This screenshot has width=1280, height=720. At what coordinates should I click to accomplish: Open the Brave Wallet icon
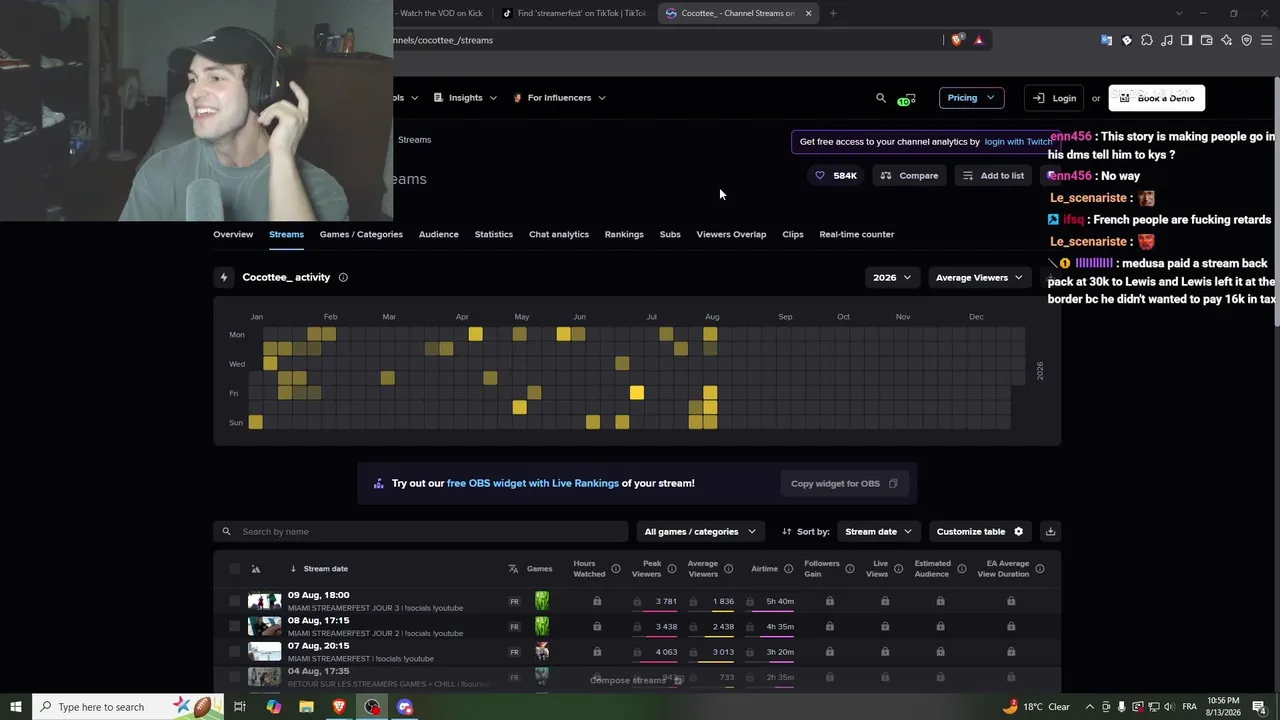1207,40
